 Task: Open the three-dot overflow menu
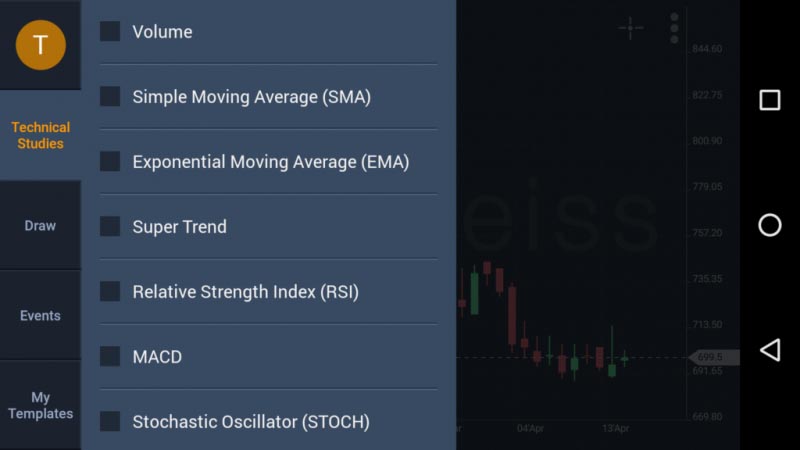pos(674,28)
